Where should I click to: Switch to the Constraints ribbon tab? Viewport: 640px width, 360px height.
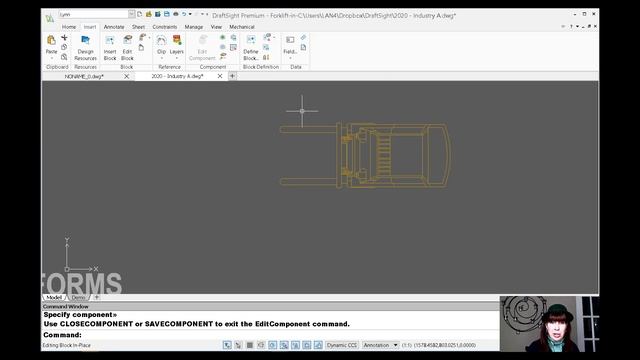click(165, 27)
